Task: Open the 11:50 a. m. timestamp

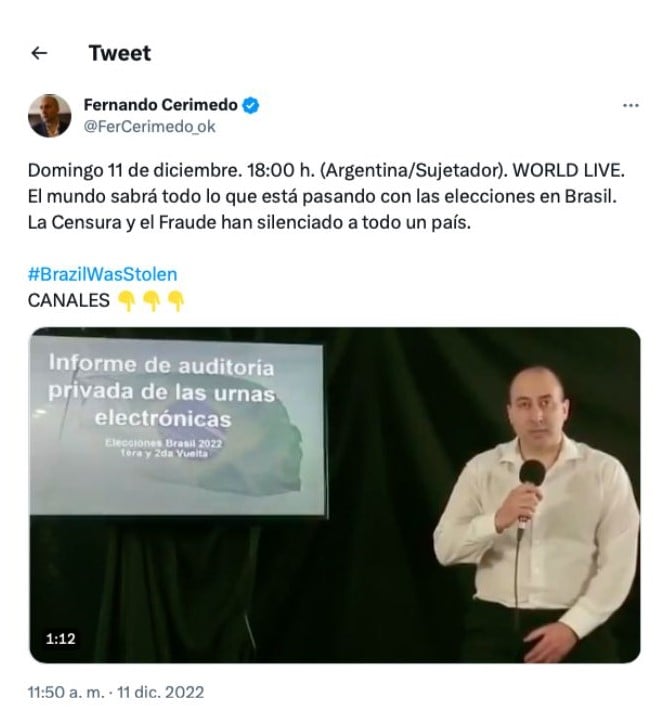Action: [x=66, y=692]
